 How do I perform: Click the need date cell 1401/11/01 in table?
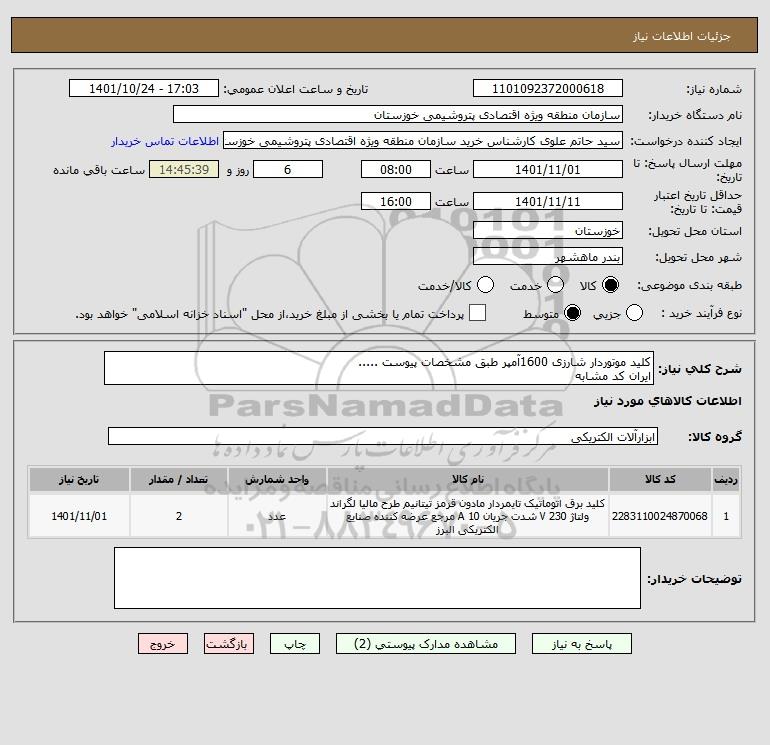click(x=79, y=516)
